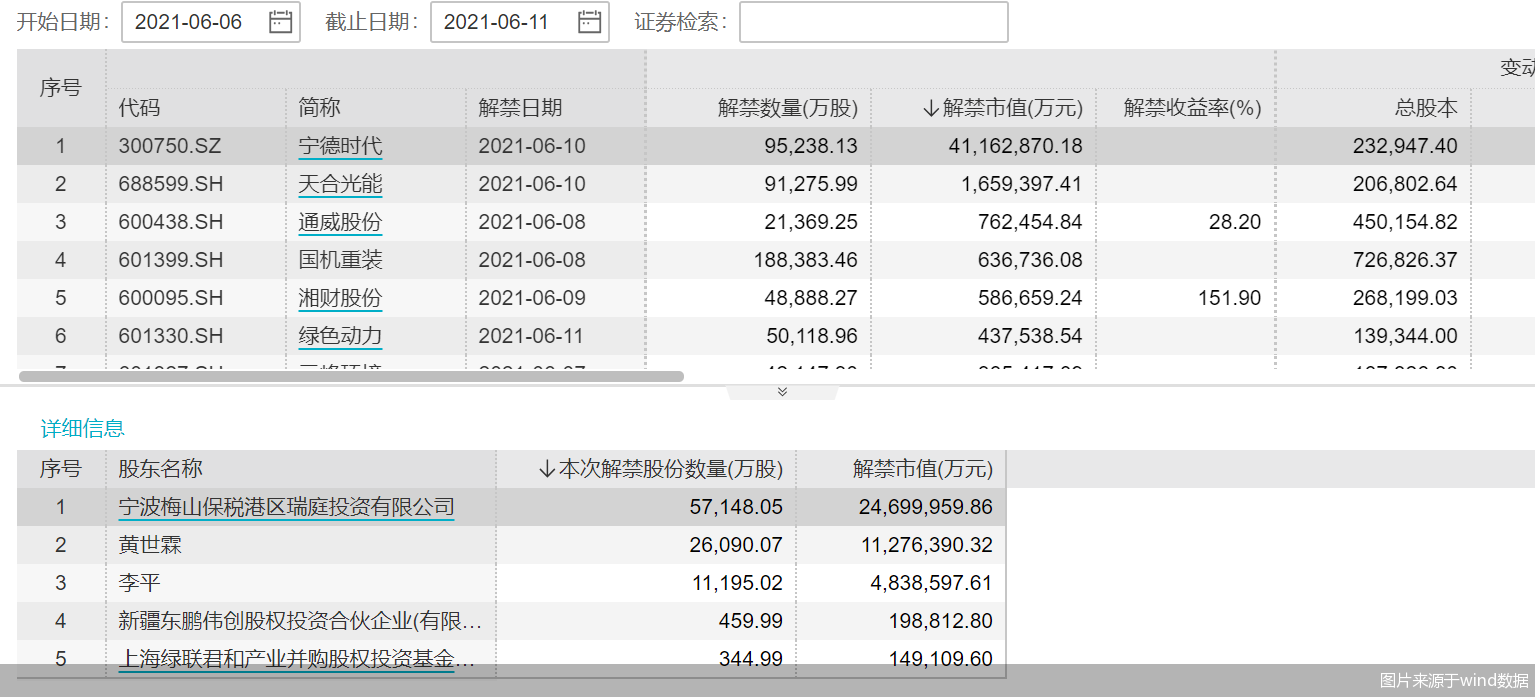Click total share value 139,344.00
Viewport: 1535px width, 697px height.
(1405, 336)
